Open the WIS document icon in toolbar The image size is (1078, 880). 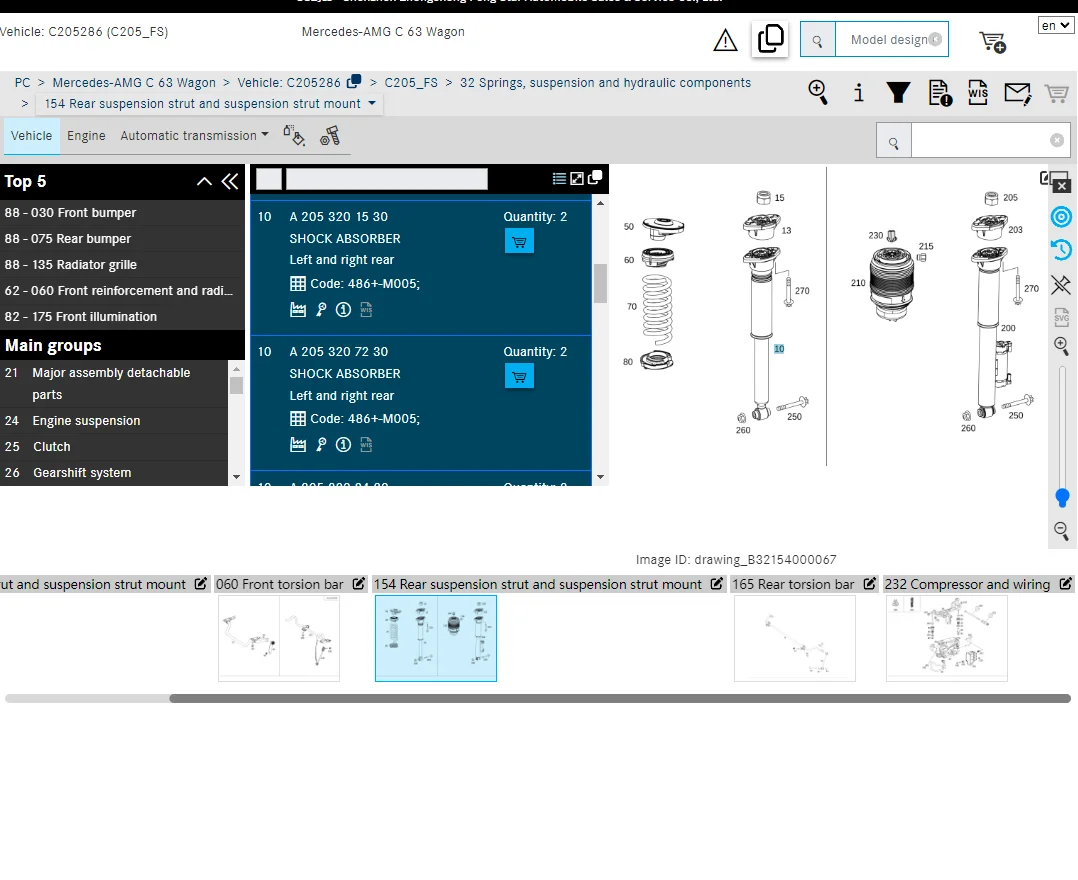coord(978,92)
